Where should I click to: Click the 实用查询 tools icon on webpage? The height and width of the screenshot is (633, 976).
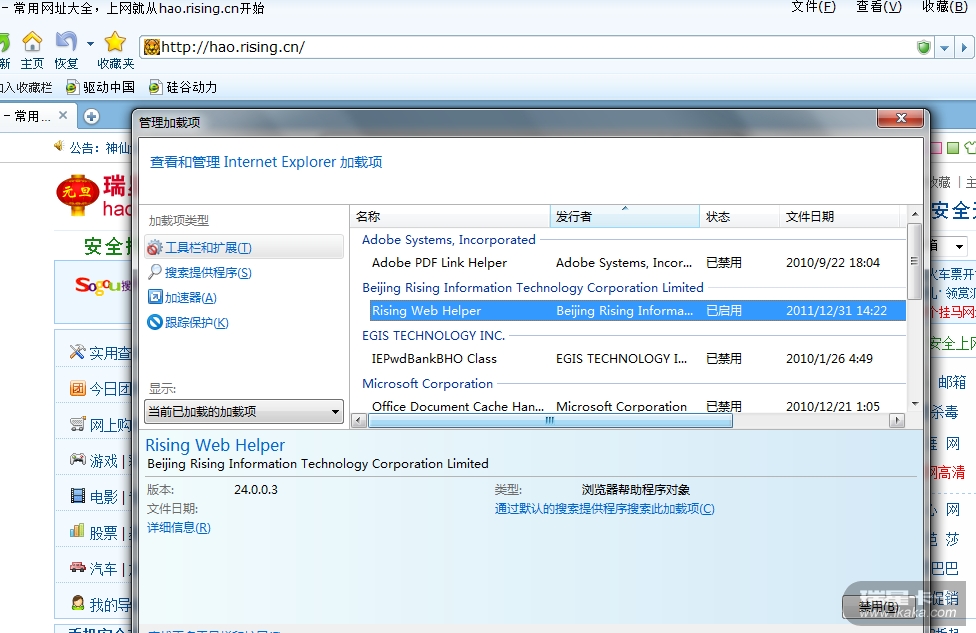77,352
